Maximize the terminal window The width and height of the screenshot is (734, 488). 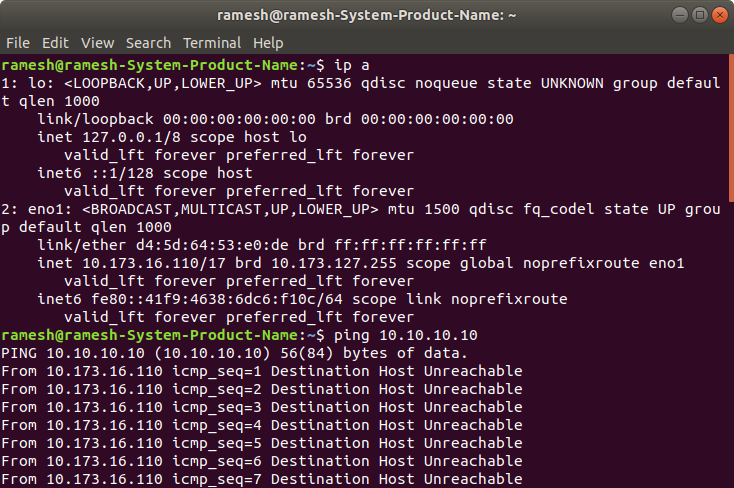click(x=700, y=15)
